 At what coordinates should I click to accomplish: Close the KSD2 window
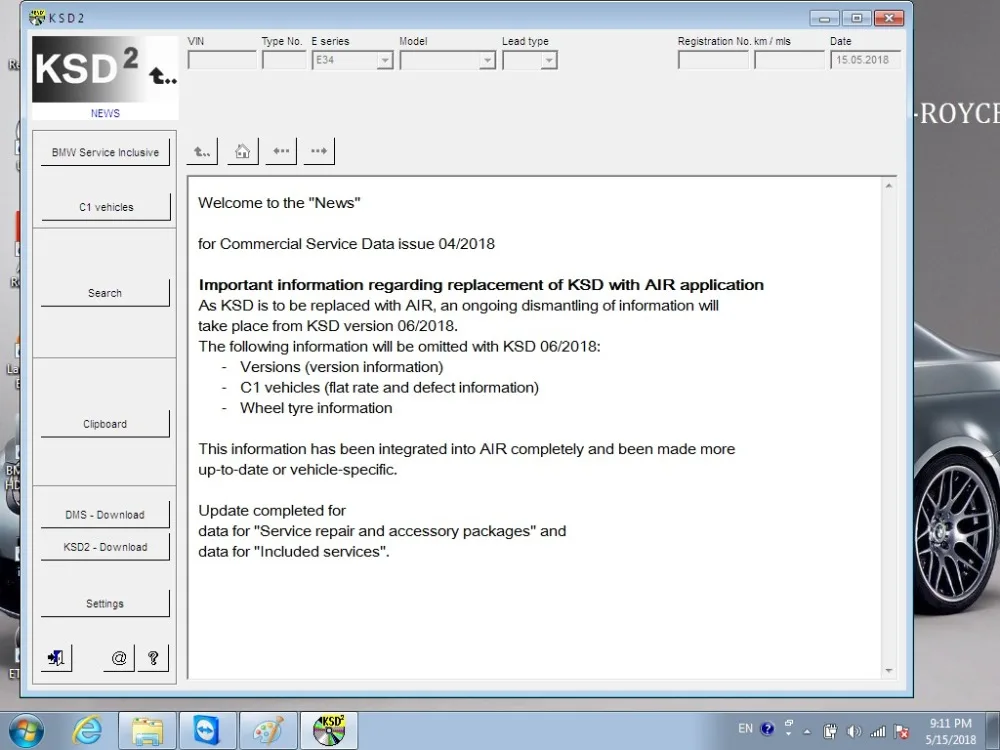889,18
